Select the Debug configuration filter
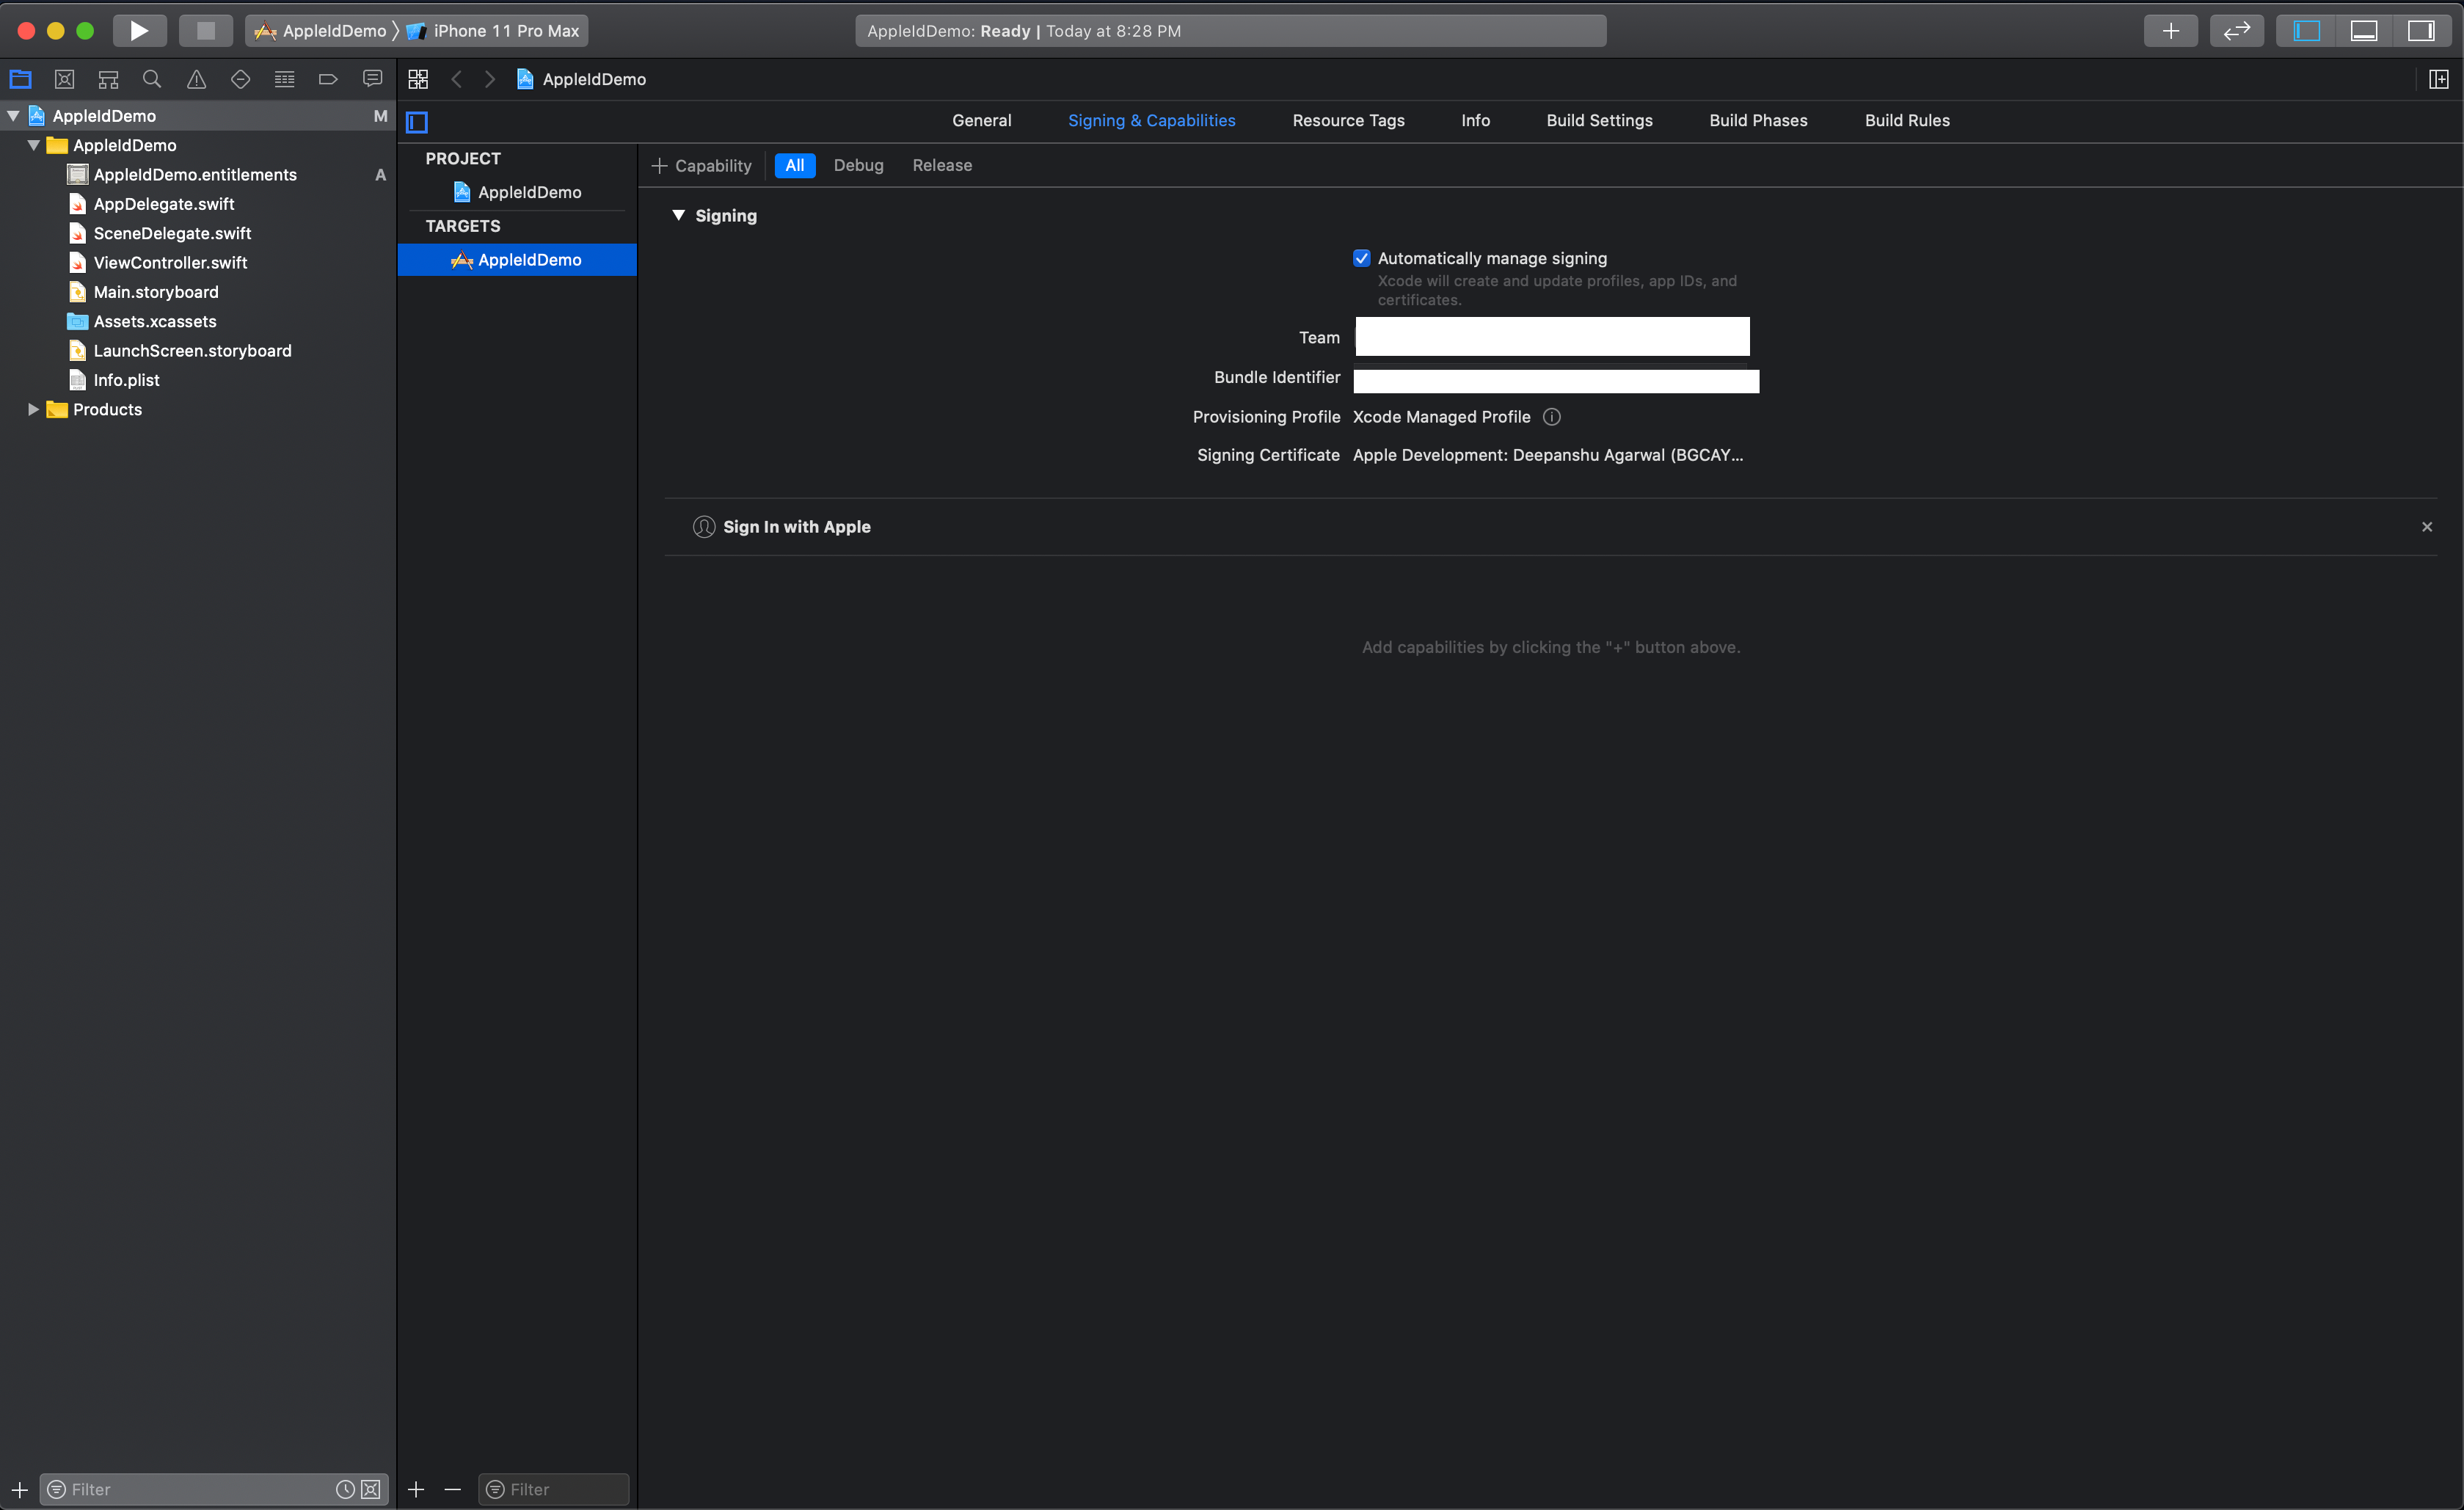The height and width of the screenshot is (1510, 2464). point(858,165)
